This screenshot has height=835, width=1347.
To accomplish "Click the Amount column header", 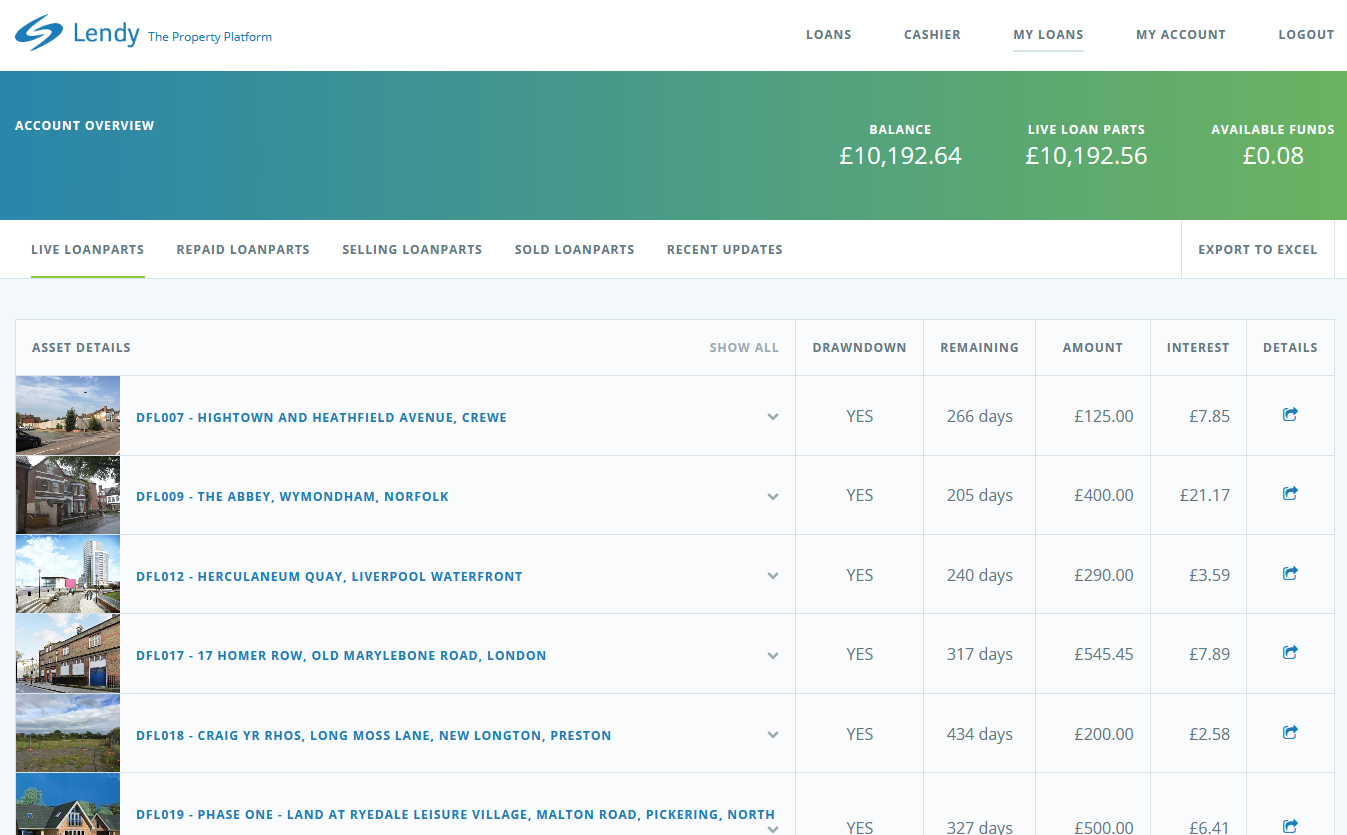I will tap(1093, 348).
